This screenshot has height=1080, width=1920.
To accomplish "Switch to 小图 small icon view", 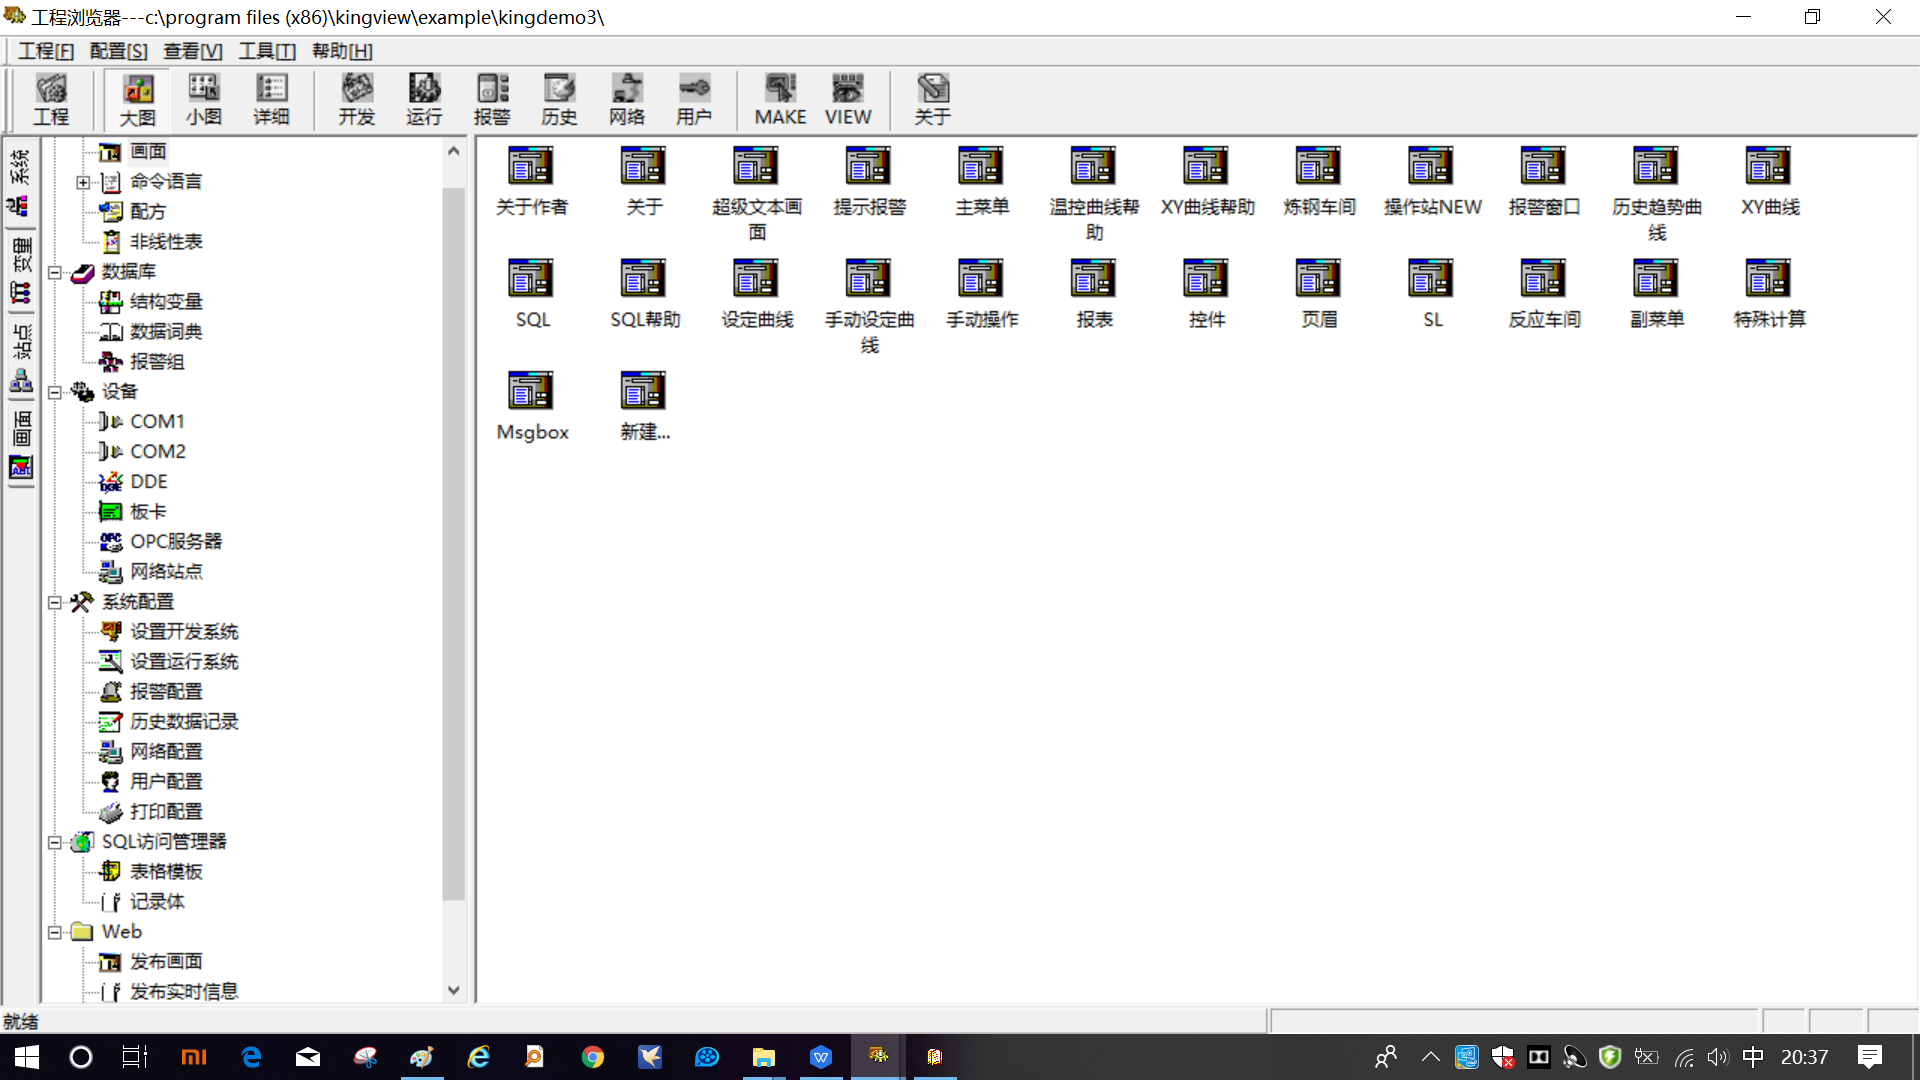I will pos(203,99).
